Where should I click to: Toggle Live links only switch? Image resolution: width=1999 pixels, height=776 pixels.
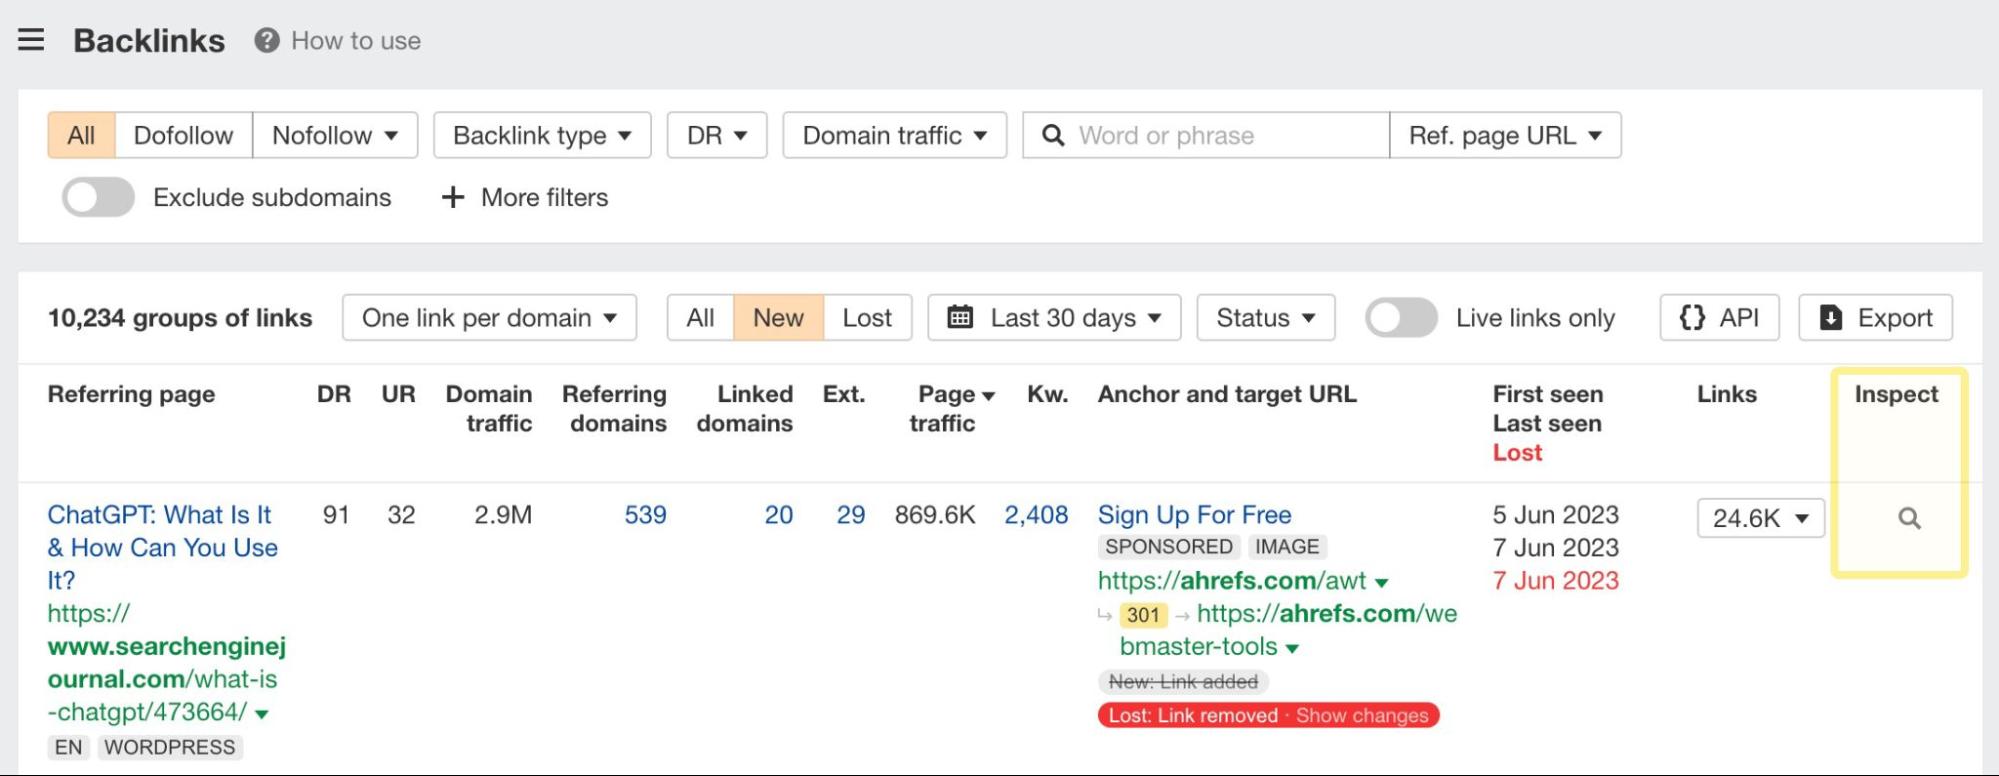click(1401, 318)
